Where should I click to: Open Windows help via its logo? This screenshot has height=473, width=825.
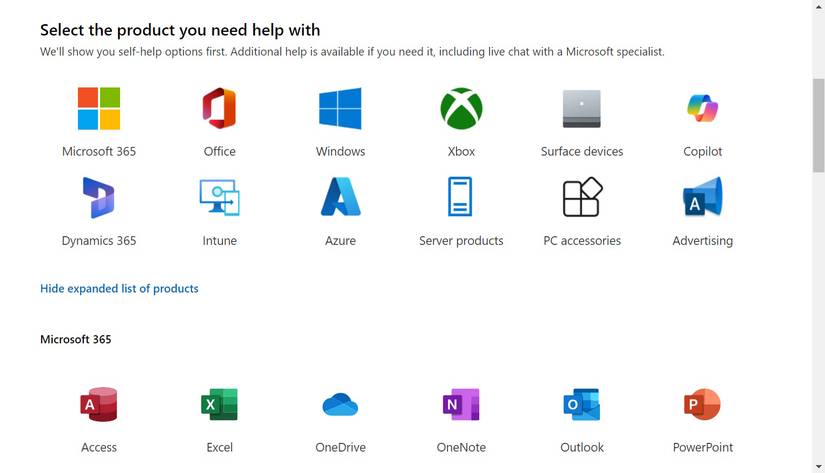tap(340, 108)
